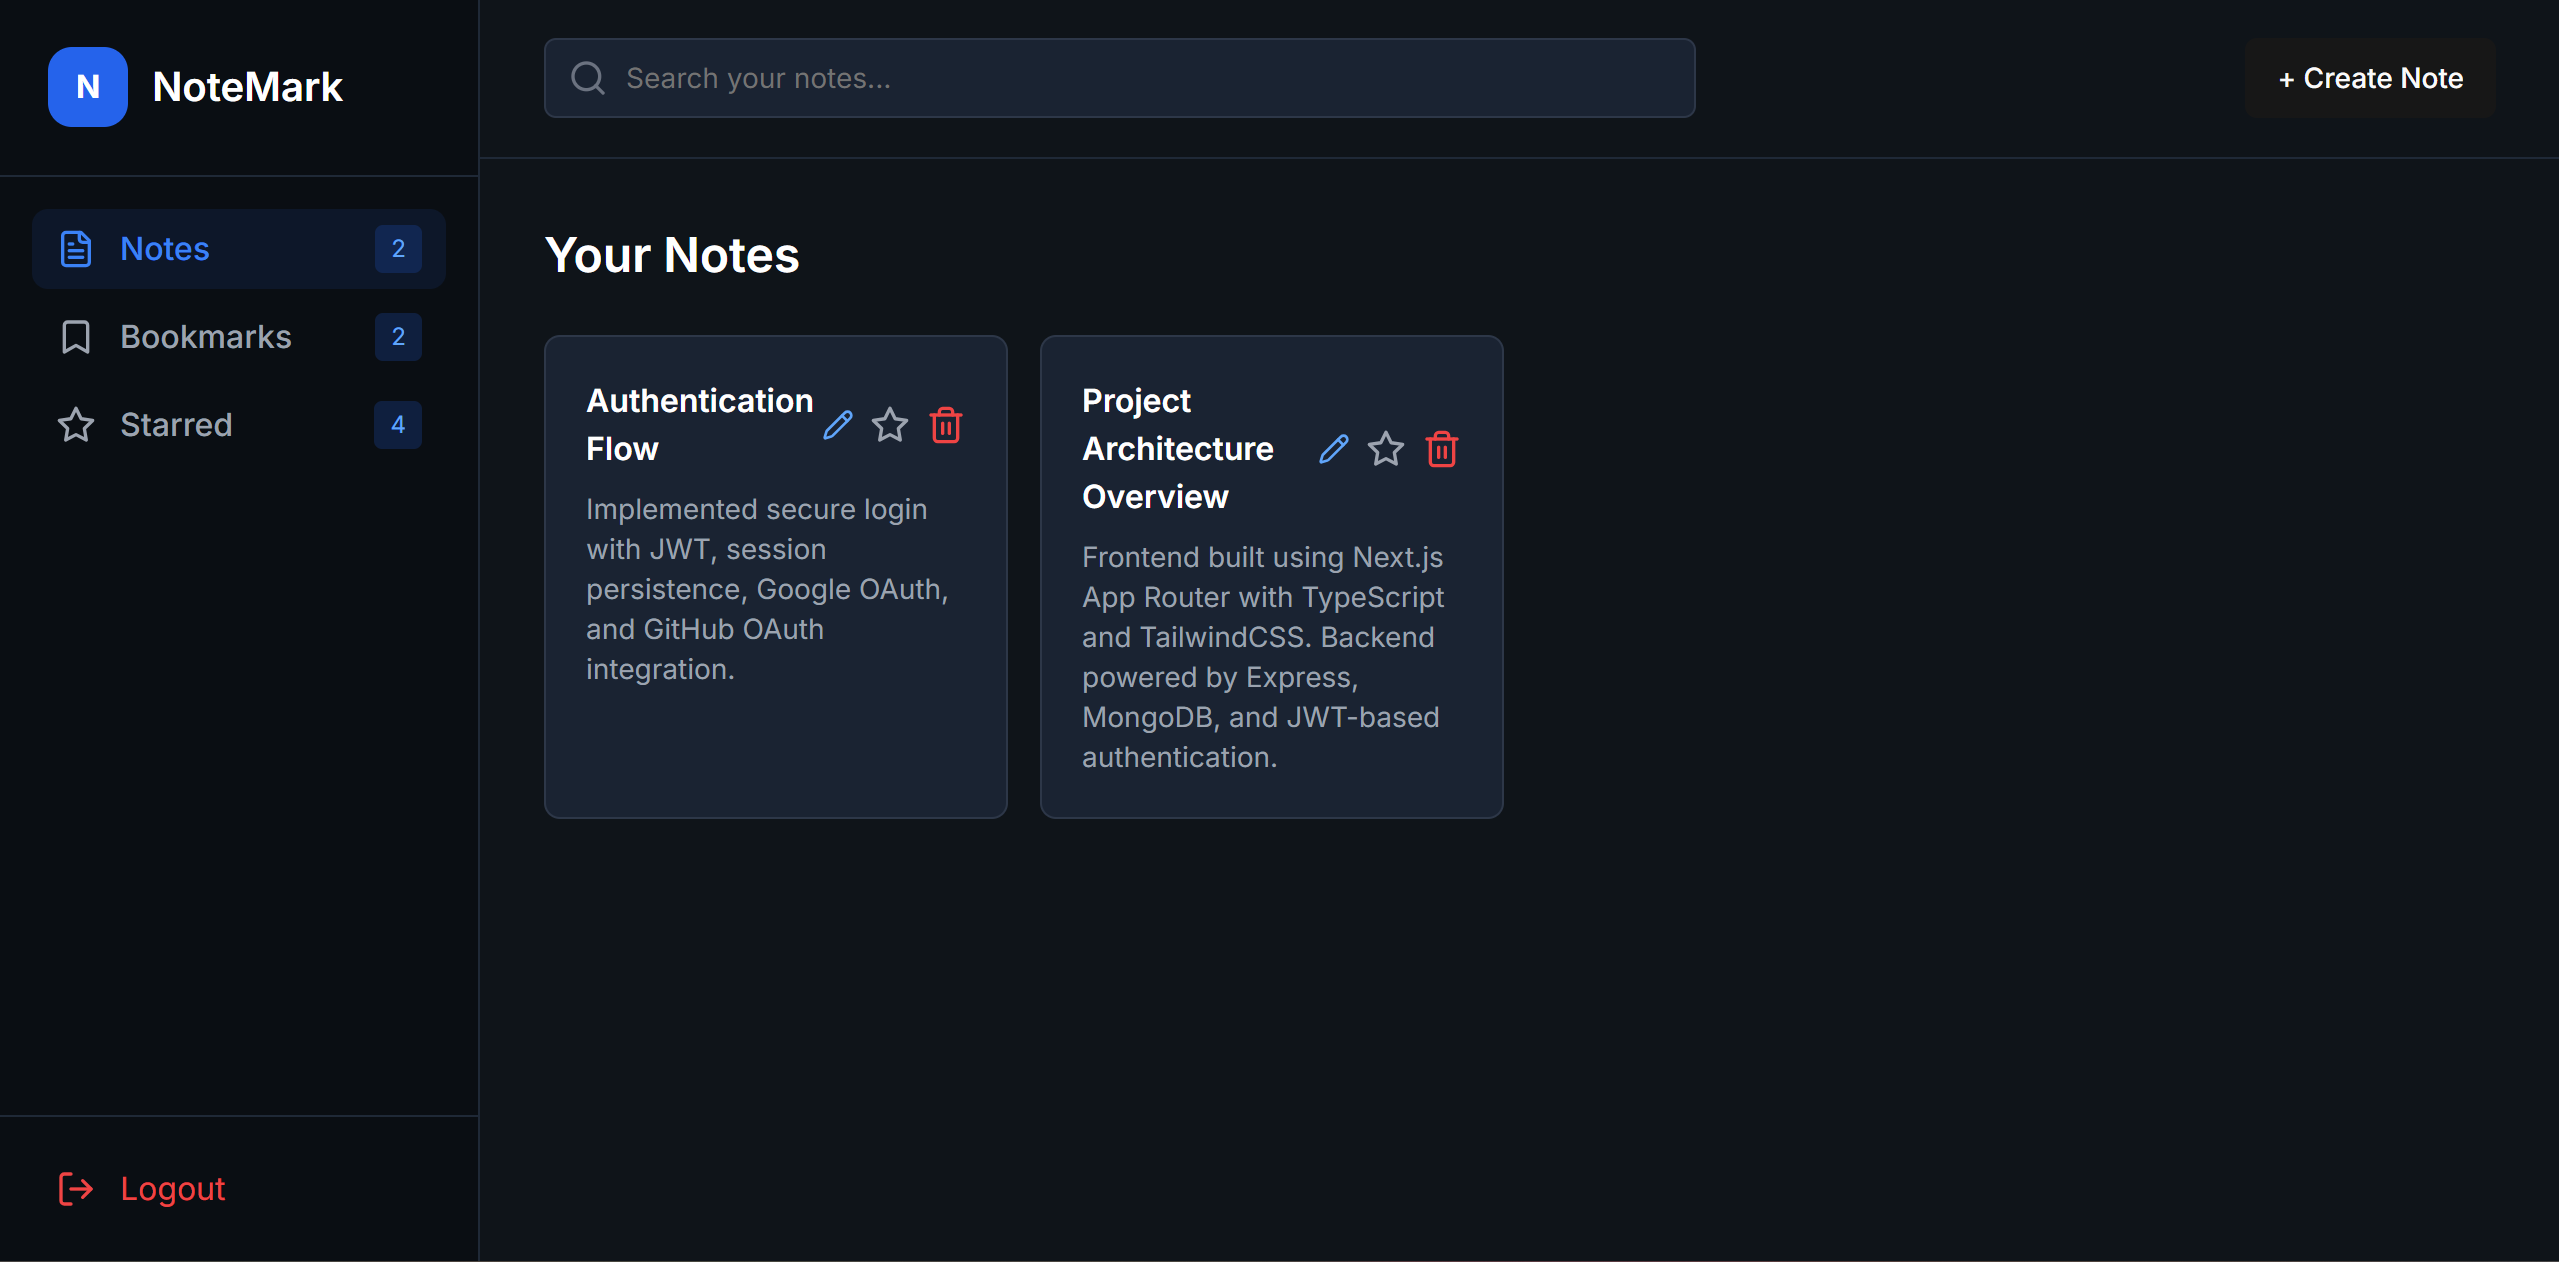Click the Notes document icon in the sidebar
Screen dimensions: 2559x1262
tap(77, 248)
